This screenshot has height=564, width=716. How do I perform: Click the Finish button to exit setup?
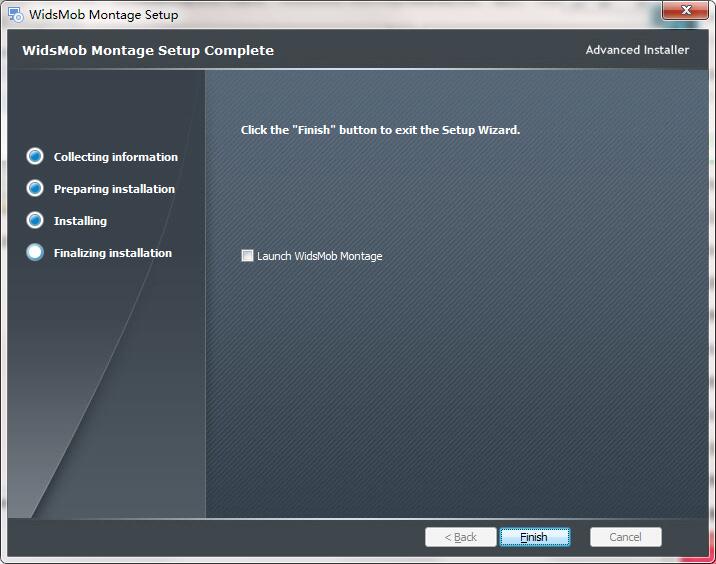[x=534, y=537]
